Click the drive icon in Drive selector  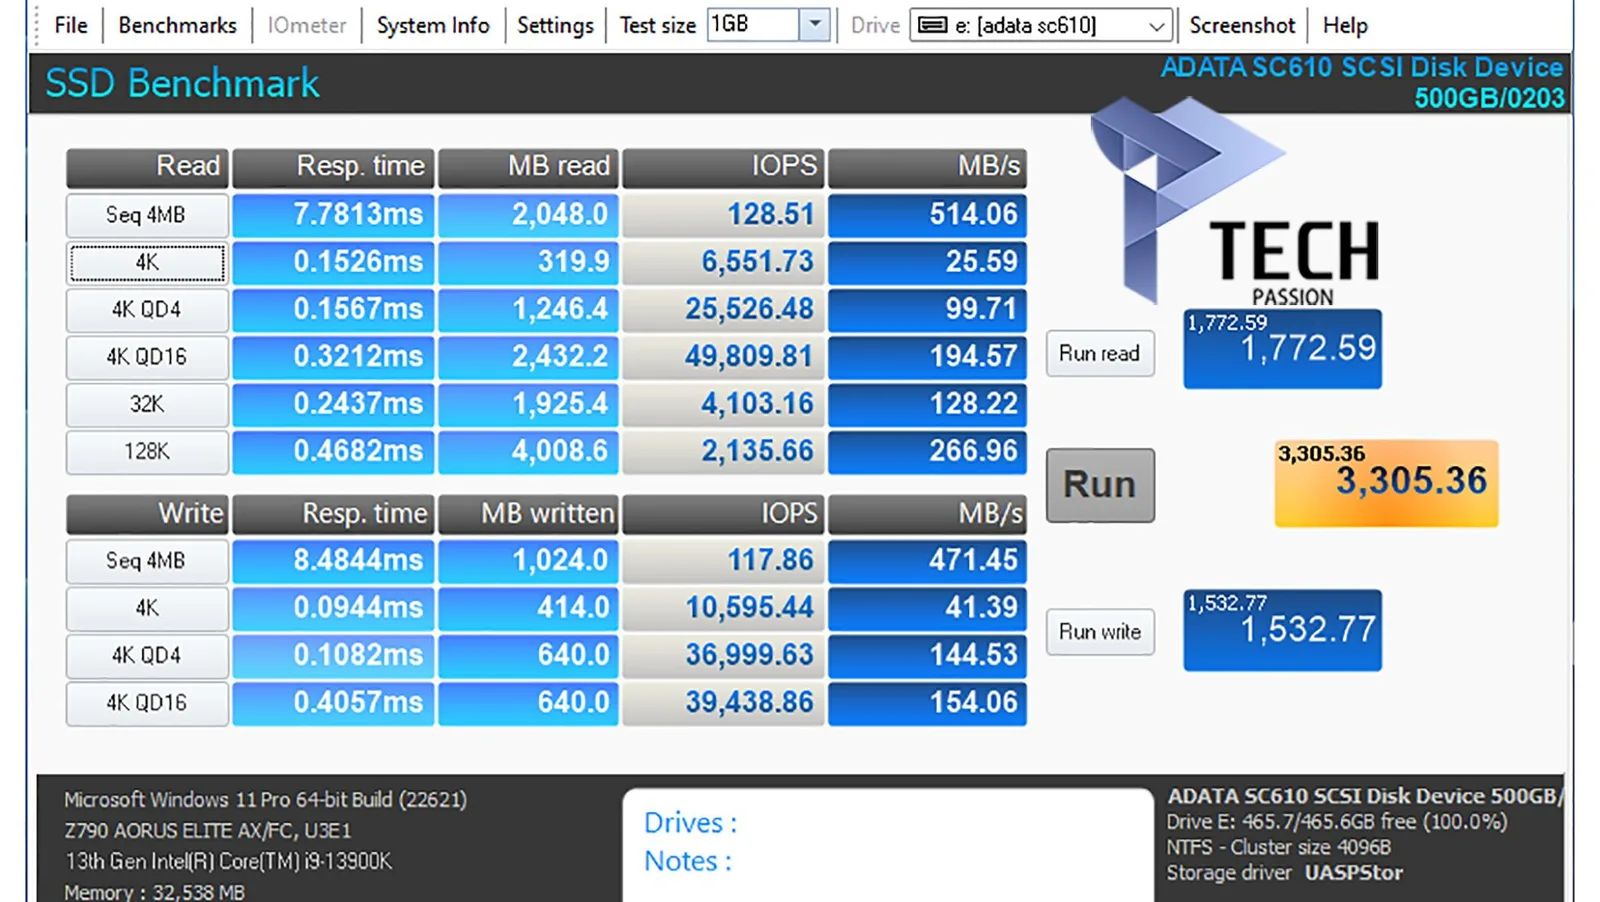(x=932, y=25)
